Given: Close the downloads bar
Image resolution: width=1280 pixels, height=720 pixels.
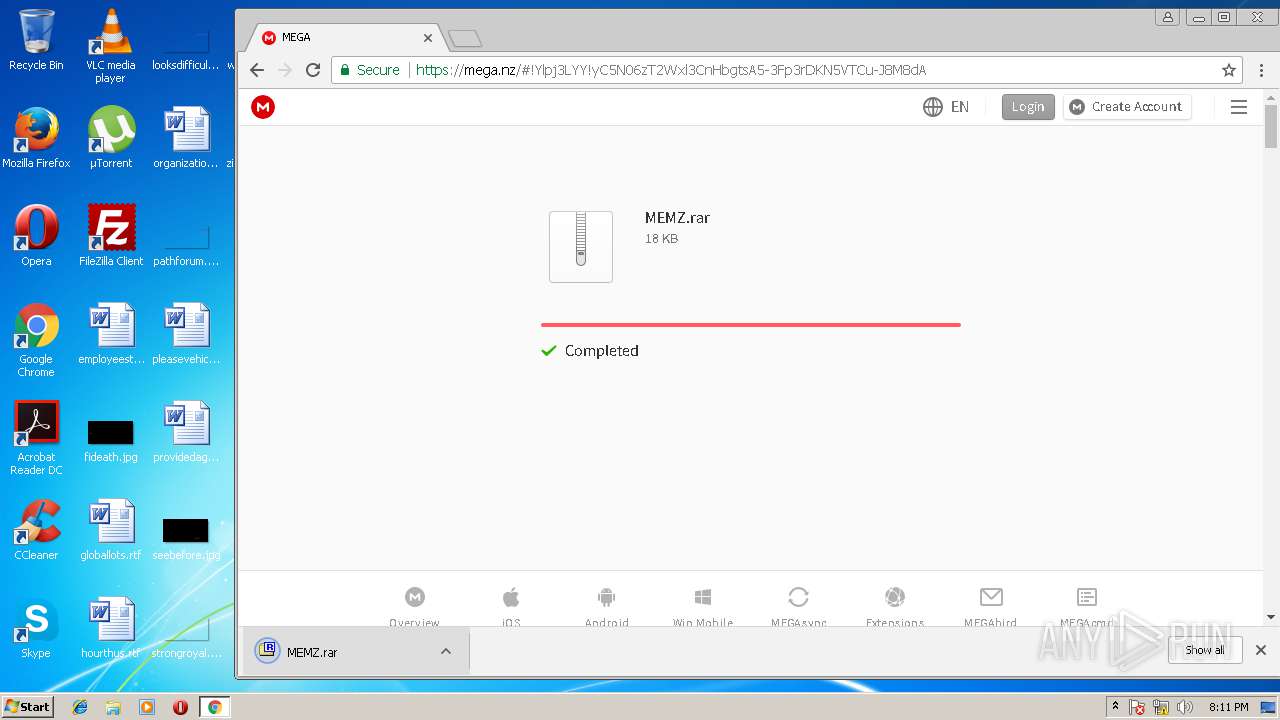Looking at the screenshot, I should [x=1261, y=650].
